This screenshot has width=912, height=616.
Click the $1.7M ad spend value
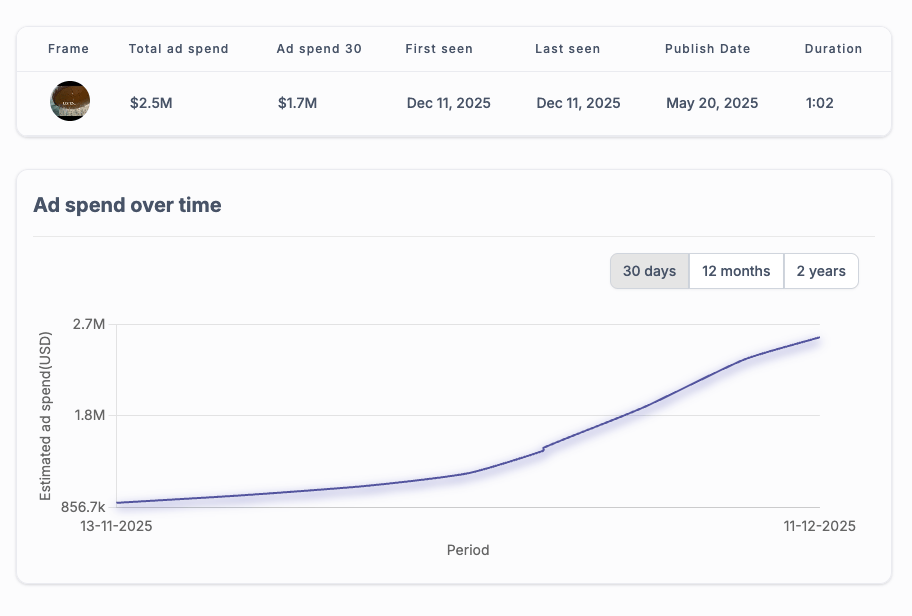[x=298, y=103]
